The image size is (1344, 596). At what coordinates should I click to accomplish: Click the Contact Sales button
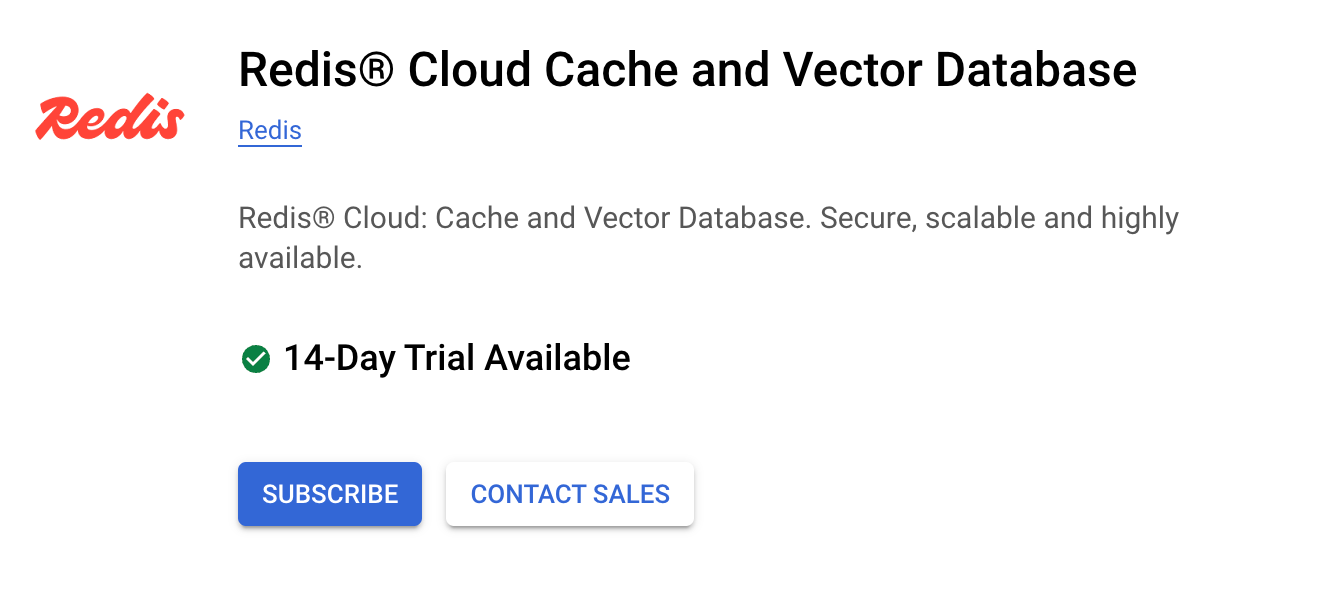tap(570, 494)
